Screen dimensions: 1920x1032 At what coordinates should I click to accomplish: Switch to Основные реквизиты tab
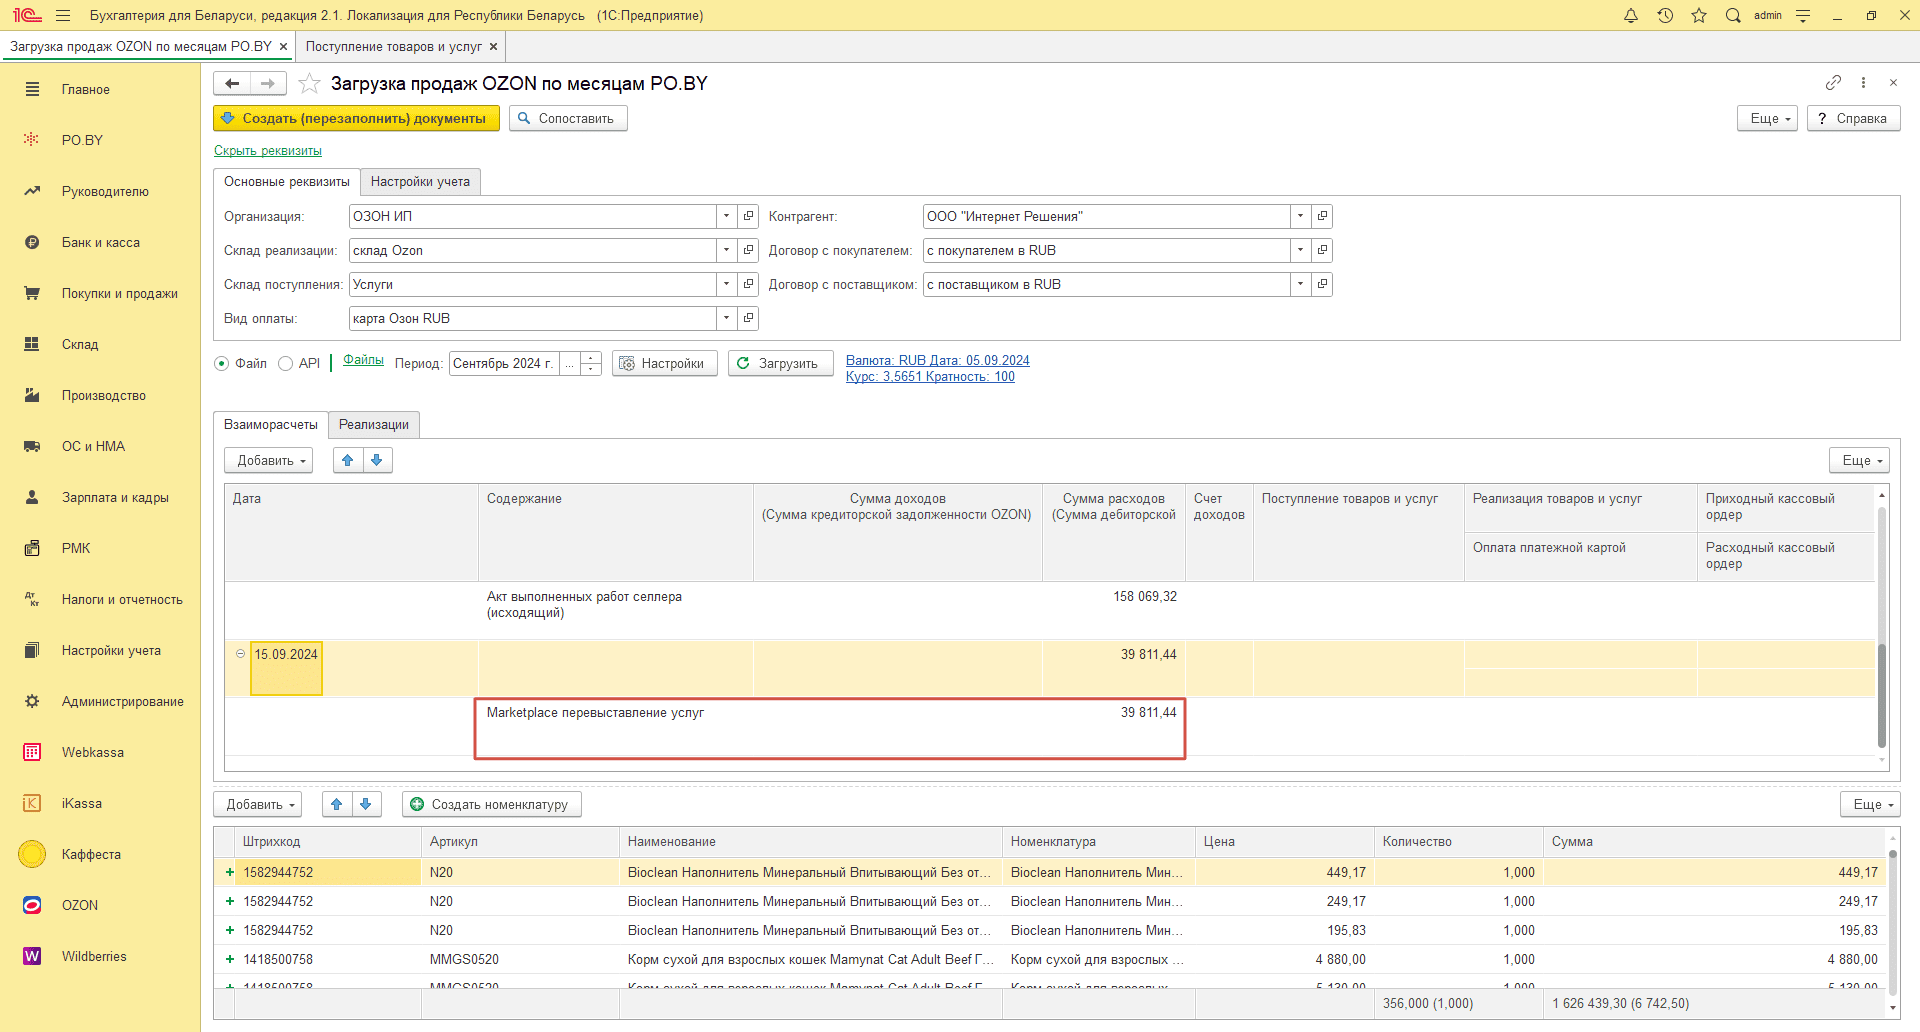coord(287,181)
